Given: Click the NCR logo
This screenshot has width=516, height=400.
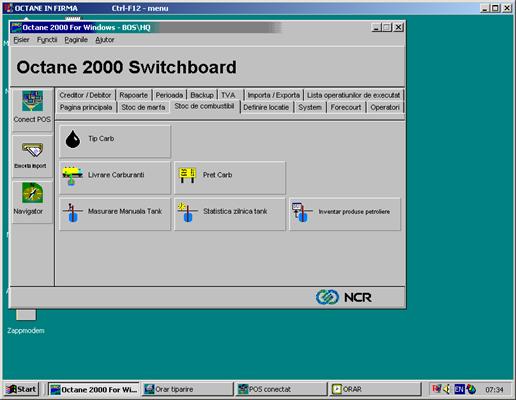Looking at the screenshot, I should (344, 297).
